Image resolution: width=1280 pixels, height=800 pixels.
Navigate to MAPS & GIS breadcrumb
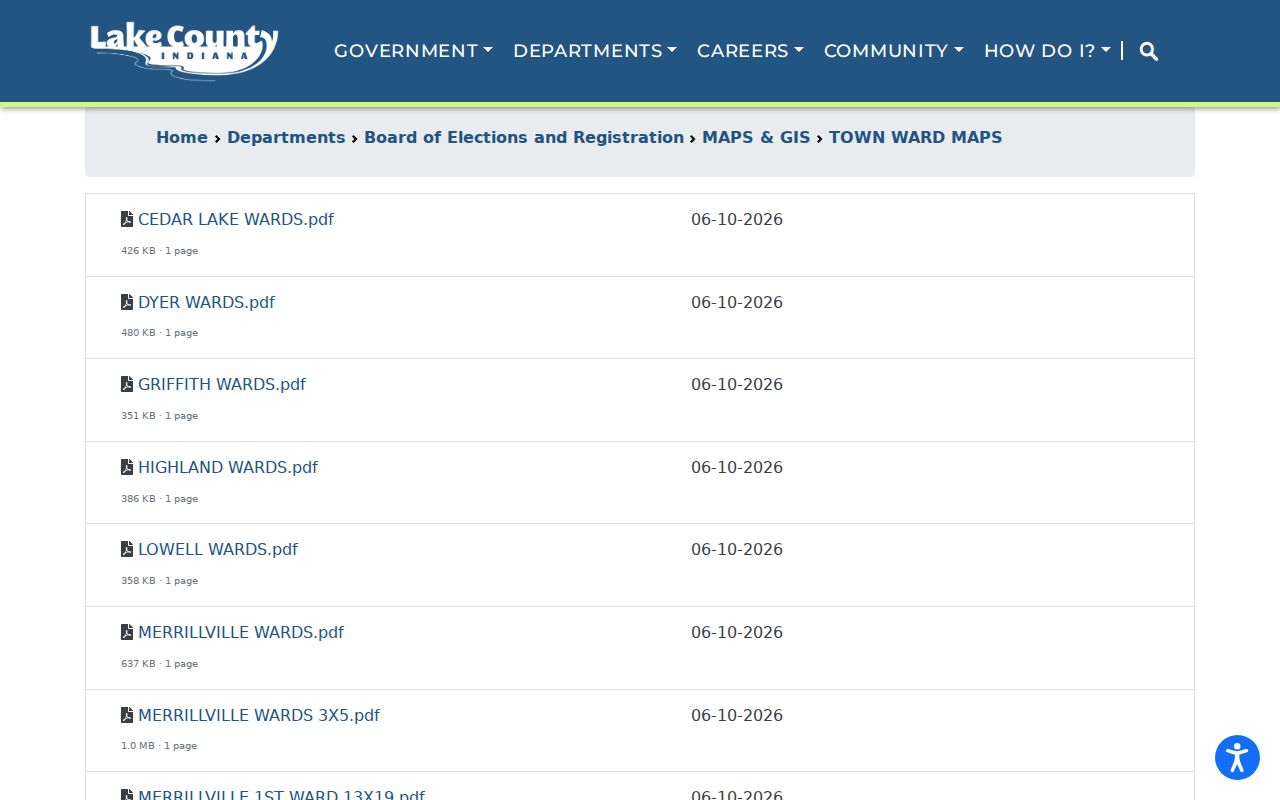756,138
